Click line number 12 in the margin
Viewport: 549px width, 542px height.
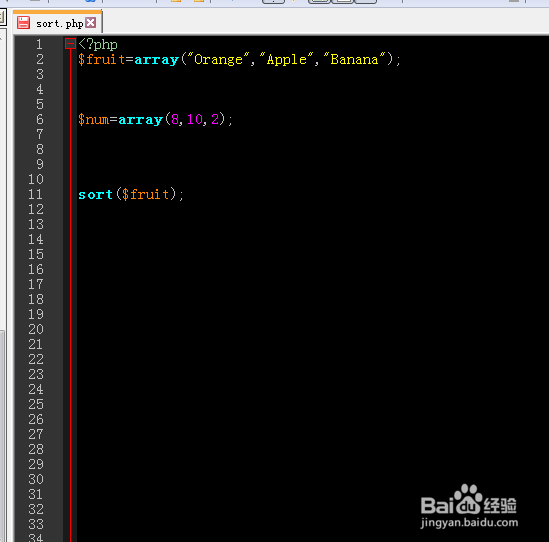(x=35, y=209)
